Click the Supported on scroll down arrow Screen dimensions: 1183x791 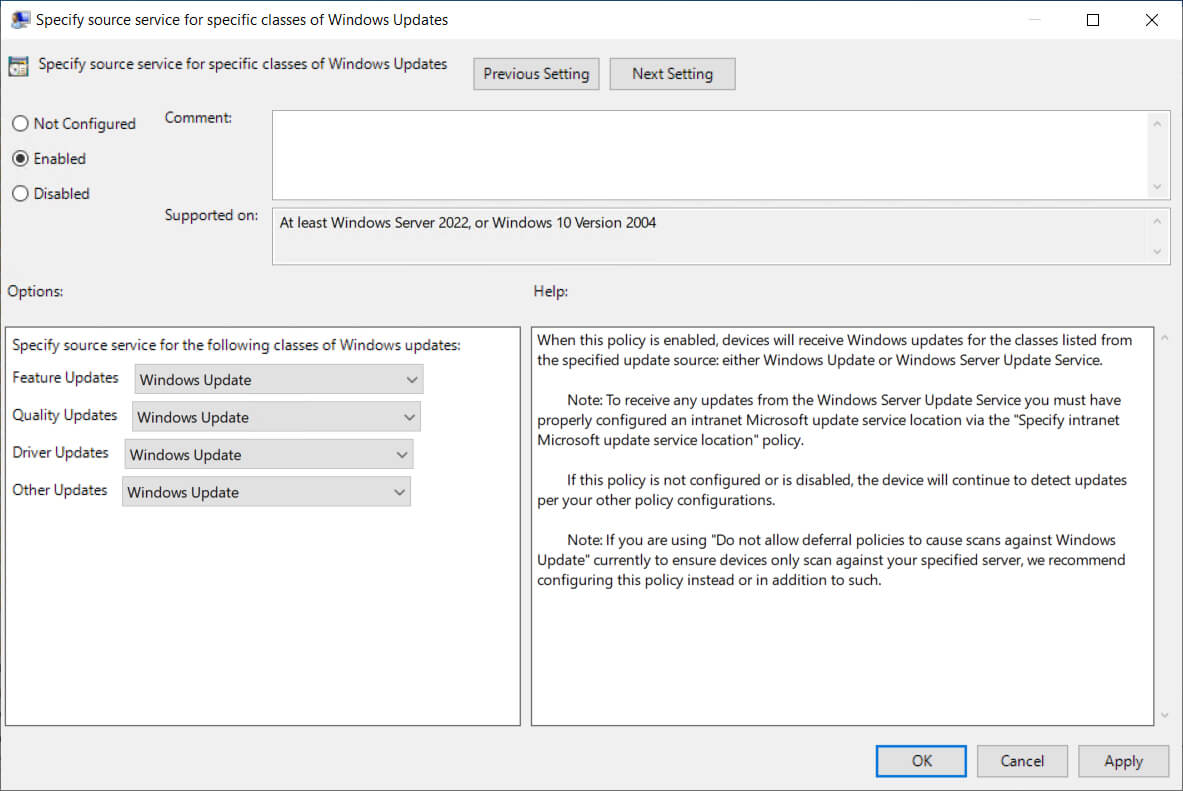1157,252
